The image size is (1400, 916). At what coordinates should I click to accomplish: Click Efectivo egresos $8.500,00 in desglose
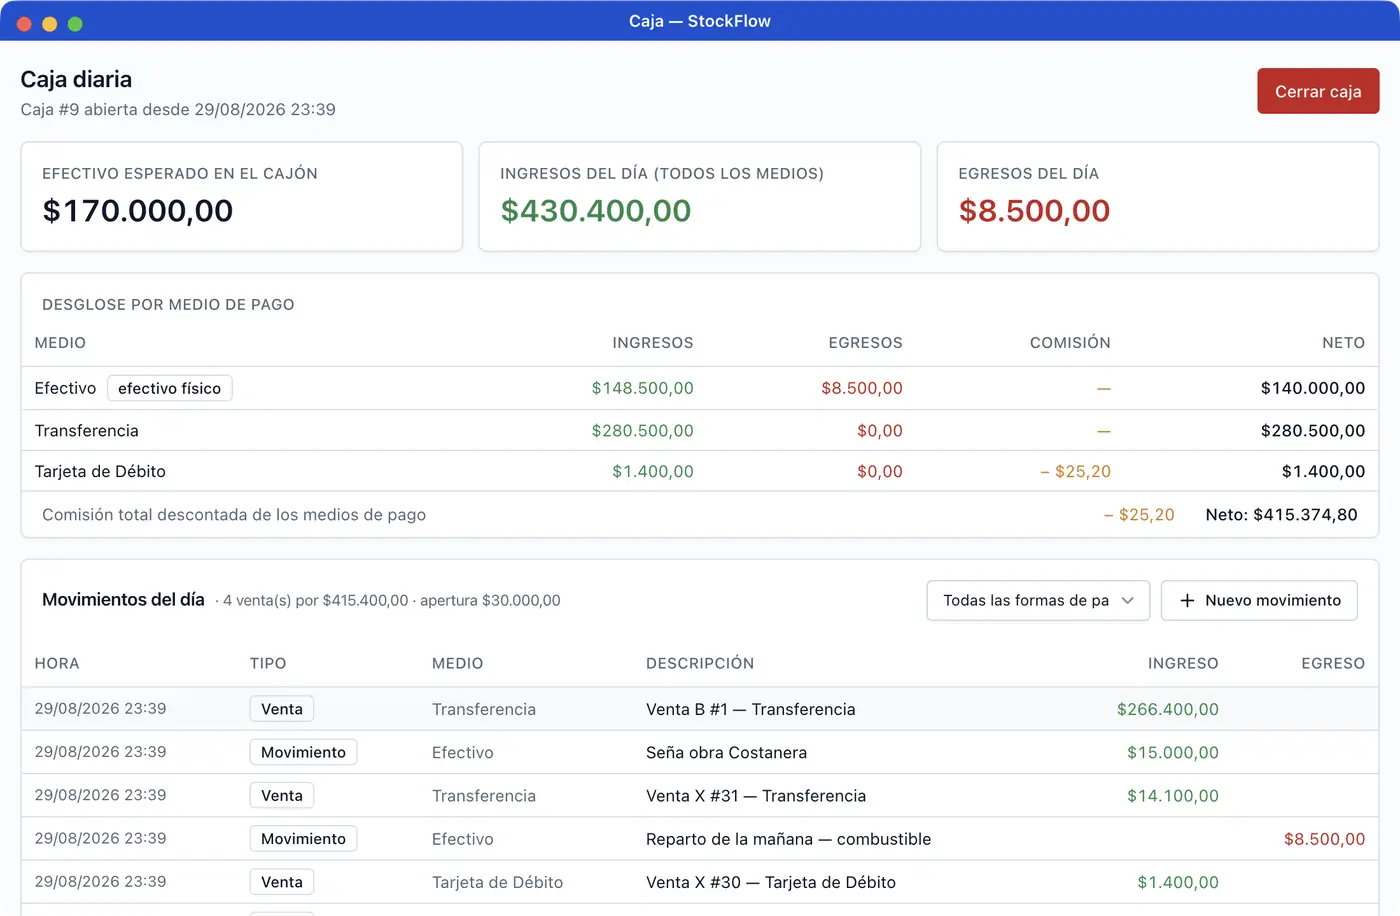[x=862, y=388]
